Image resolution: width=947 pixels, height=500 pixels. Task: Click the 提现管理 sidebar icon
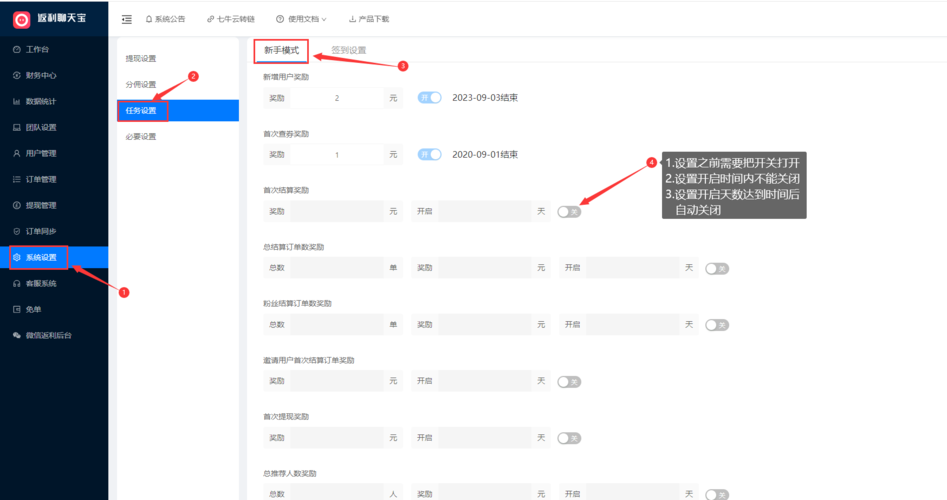[x=17, y=205]
